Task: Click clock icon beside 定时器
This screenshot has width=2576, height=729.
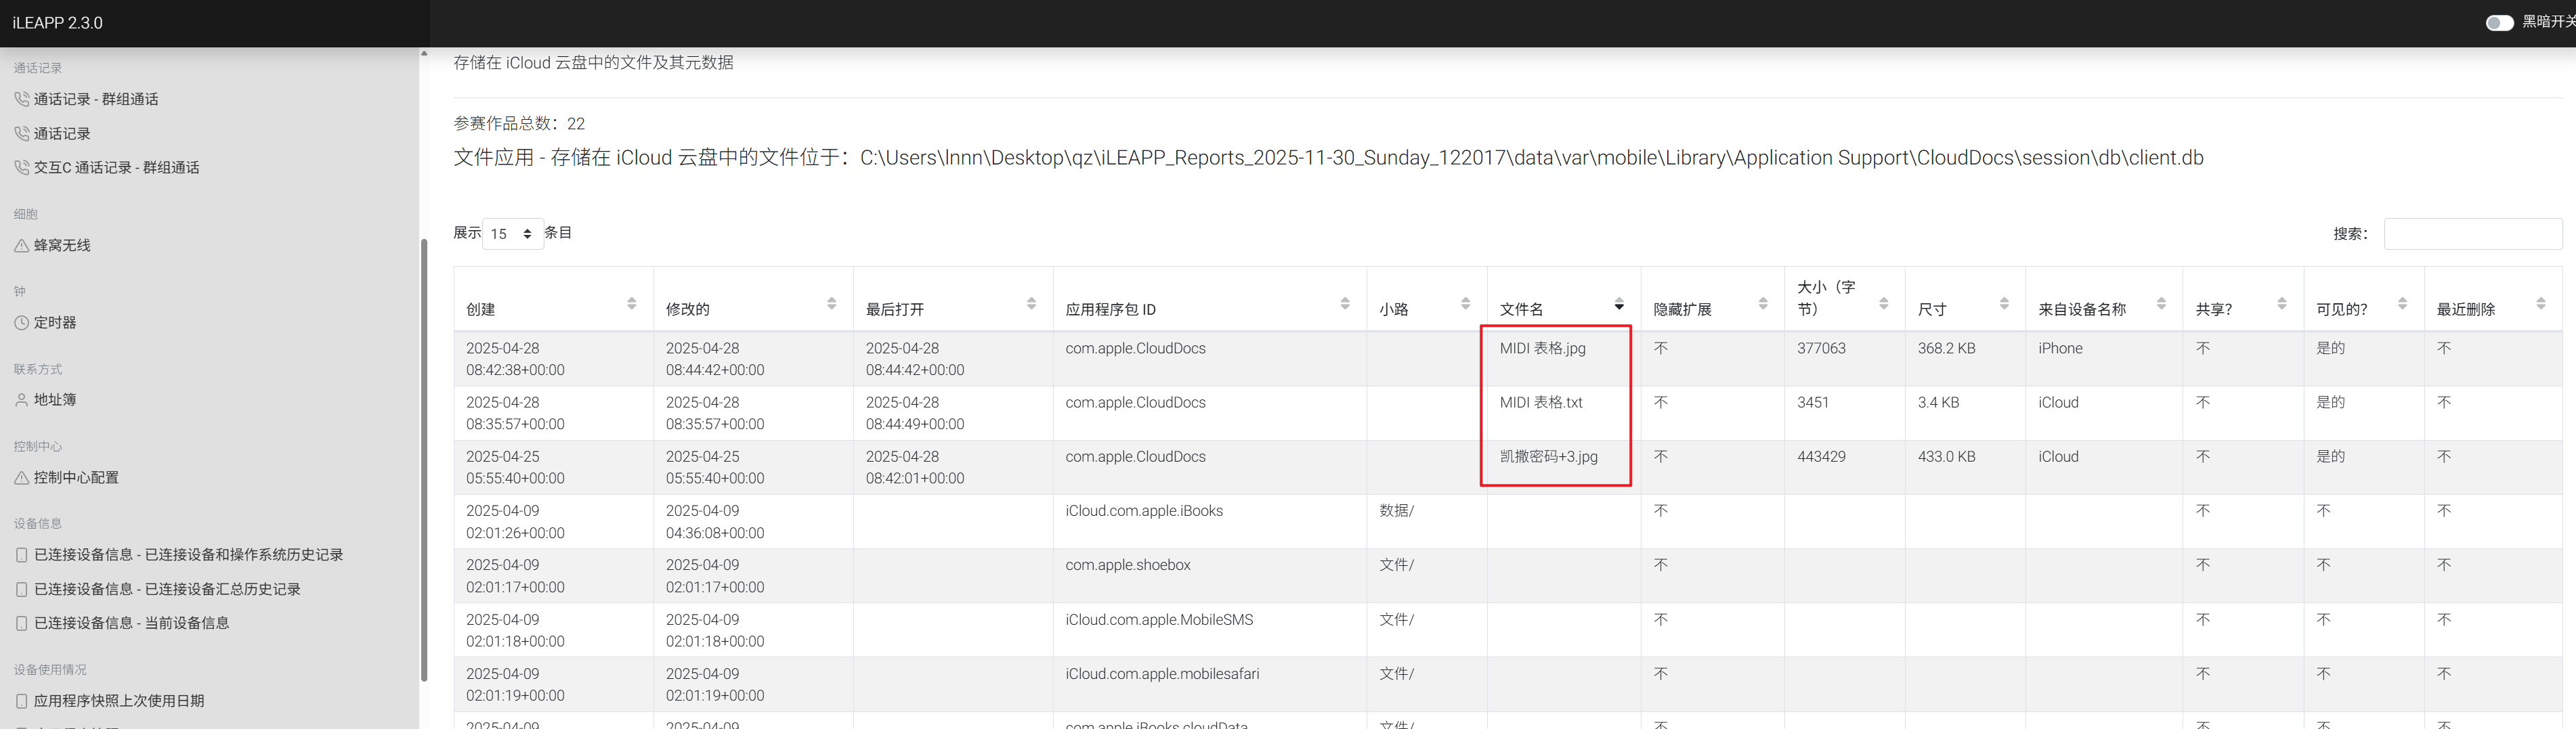Action: [21, 322]
